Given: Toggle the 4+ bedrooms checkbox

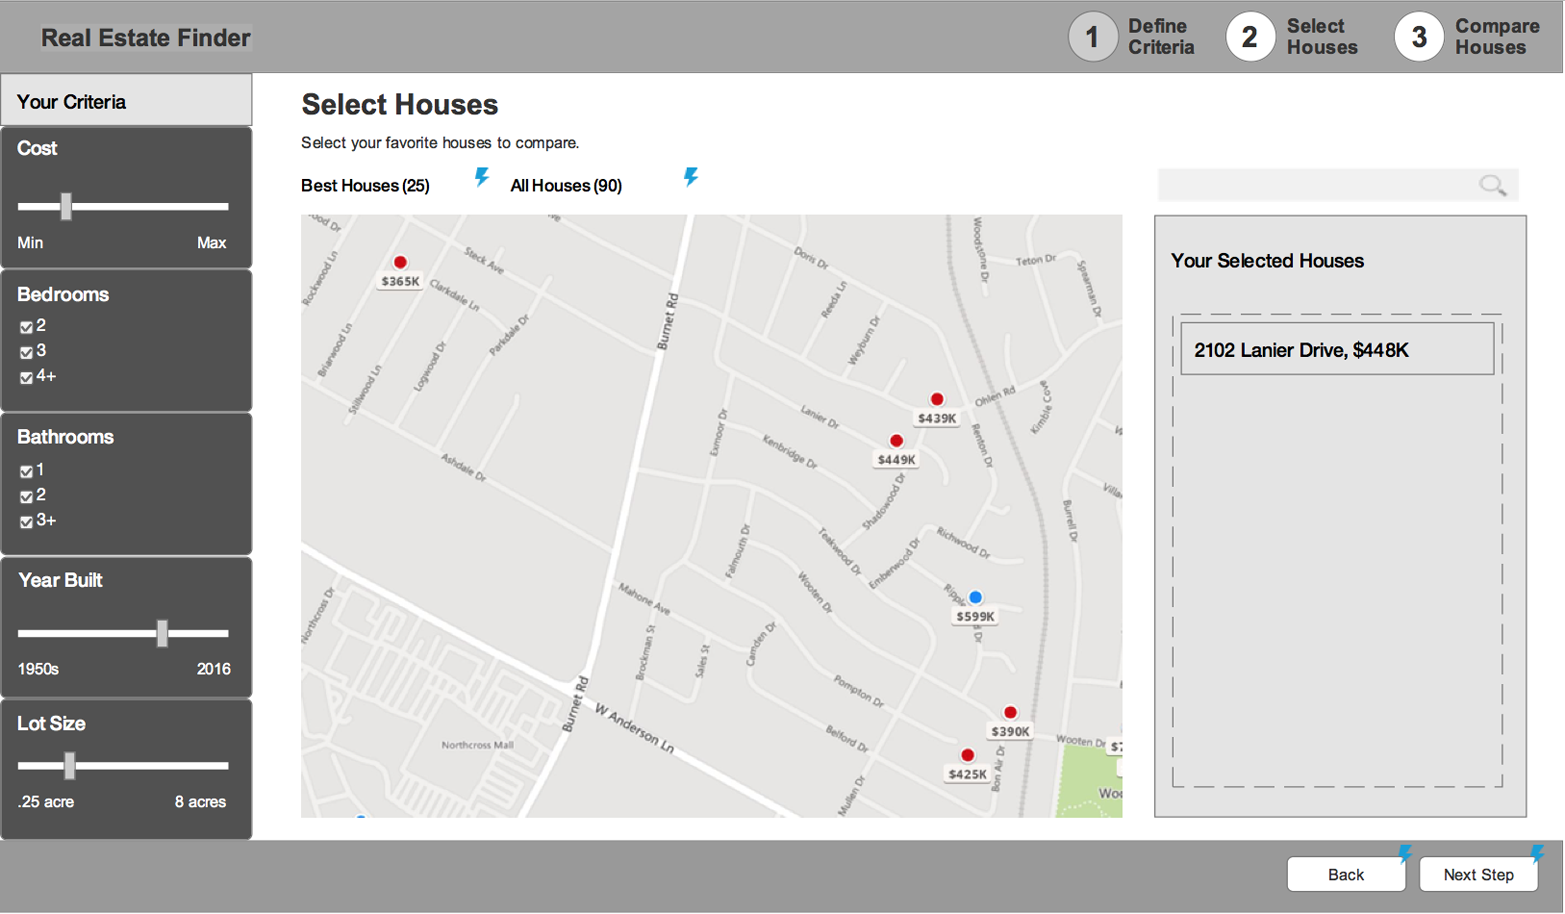Looking at the screenshot, I should pos(26,378).
